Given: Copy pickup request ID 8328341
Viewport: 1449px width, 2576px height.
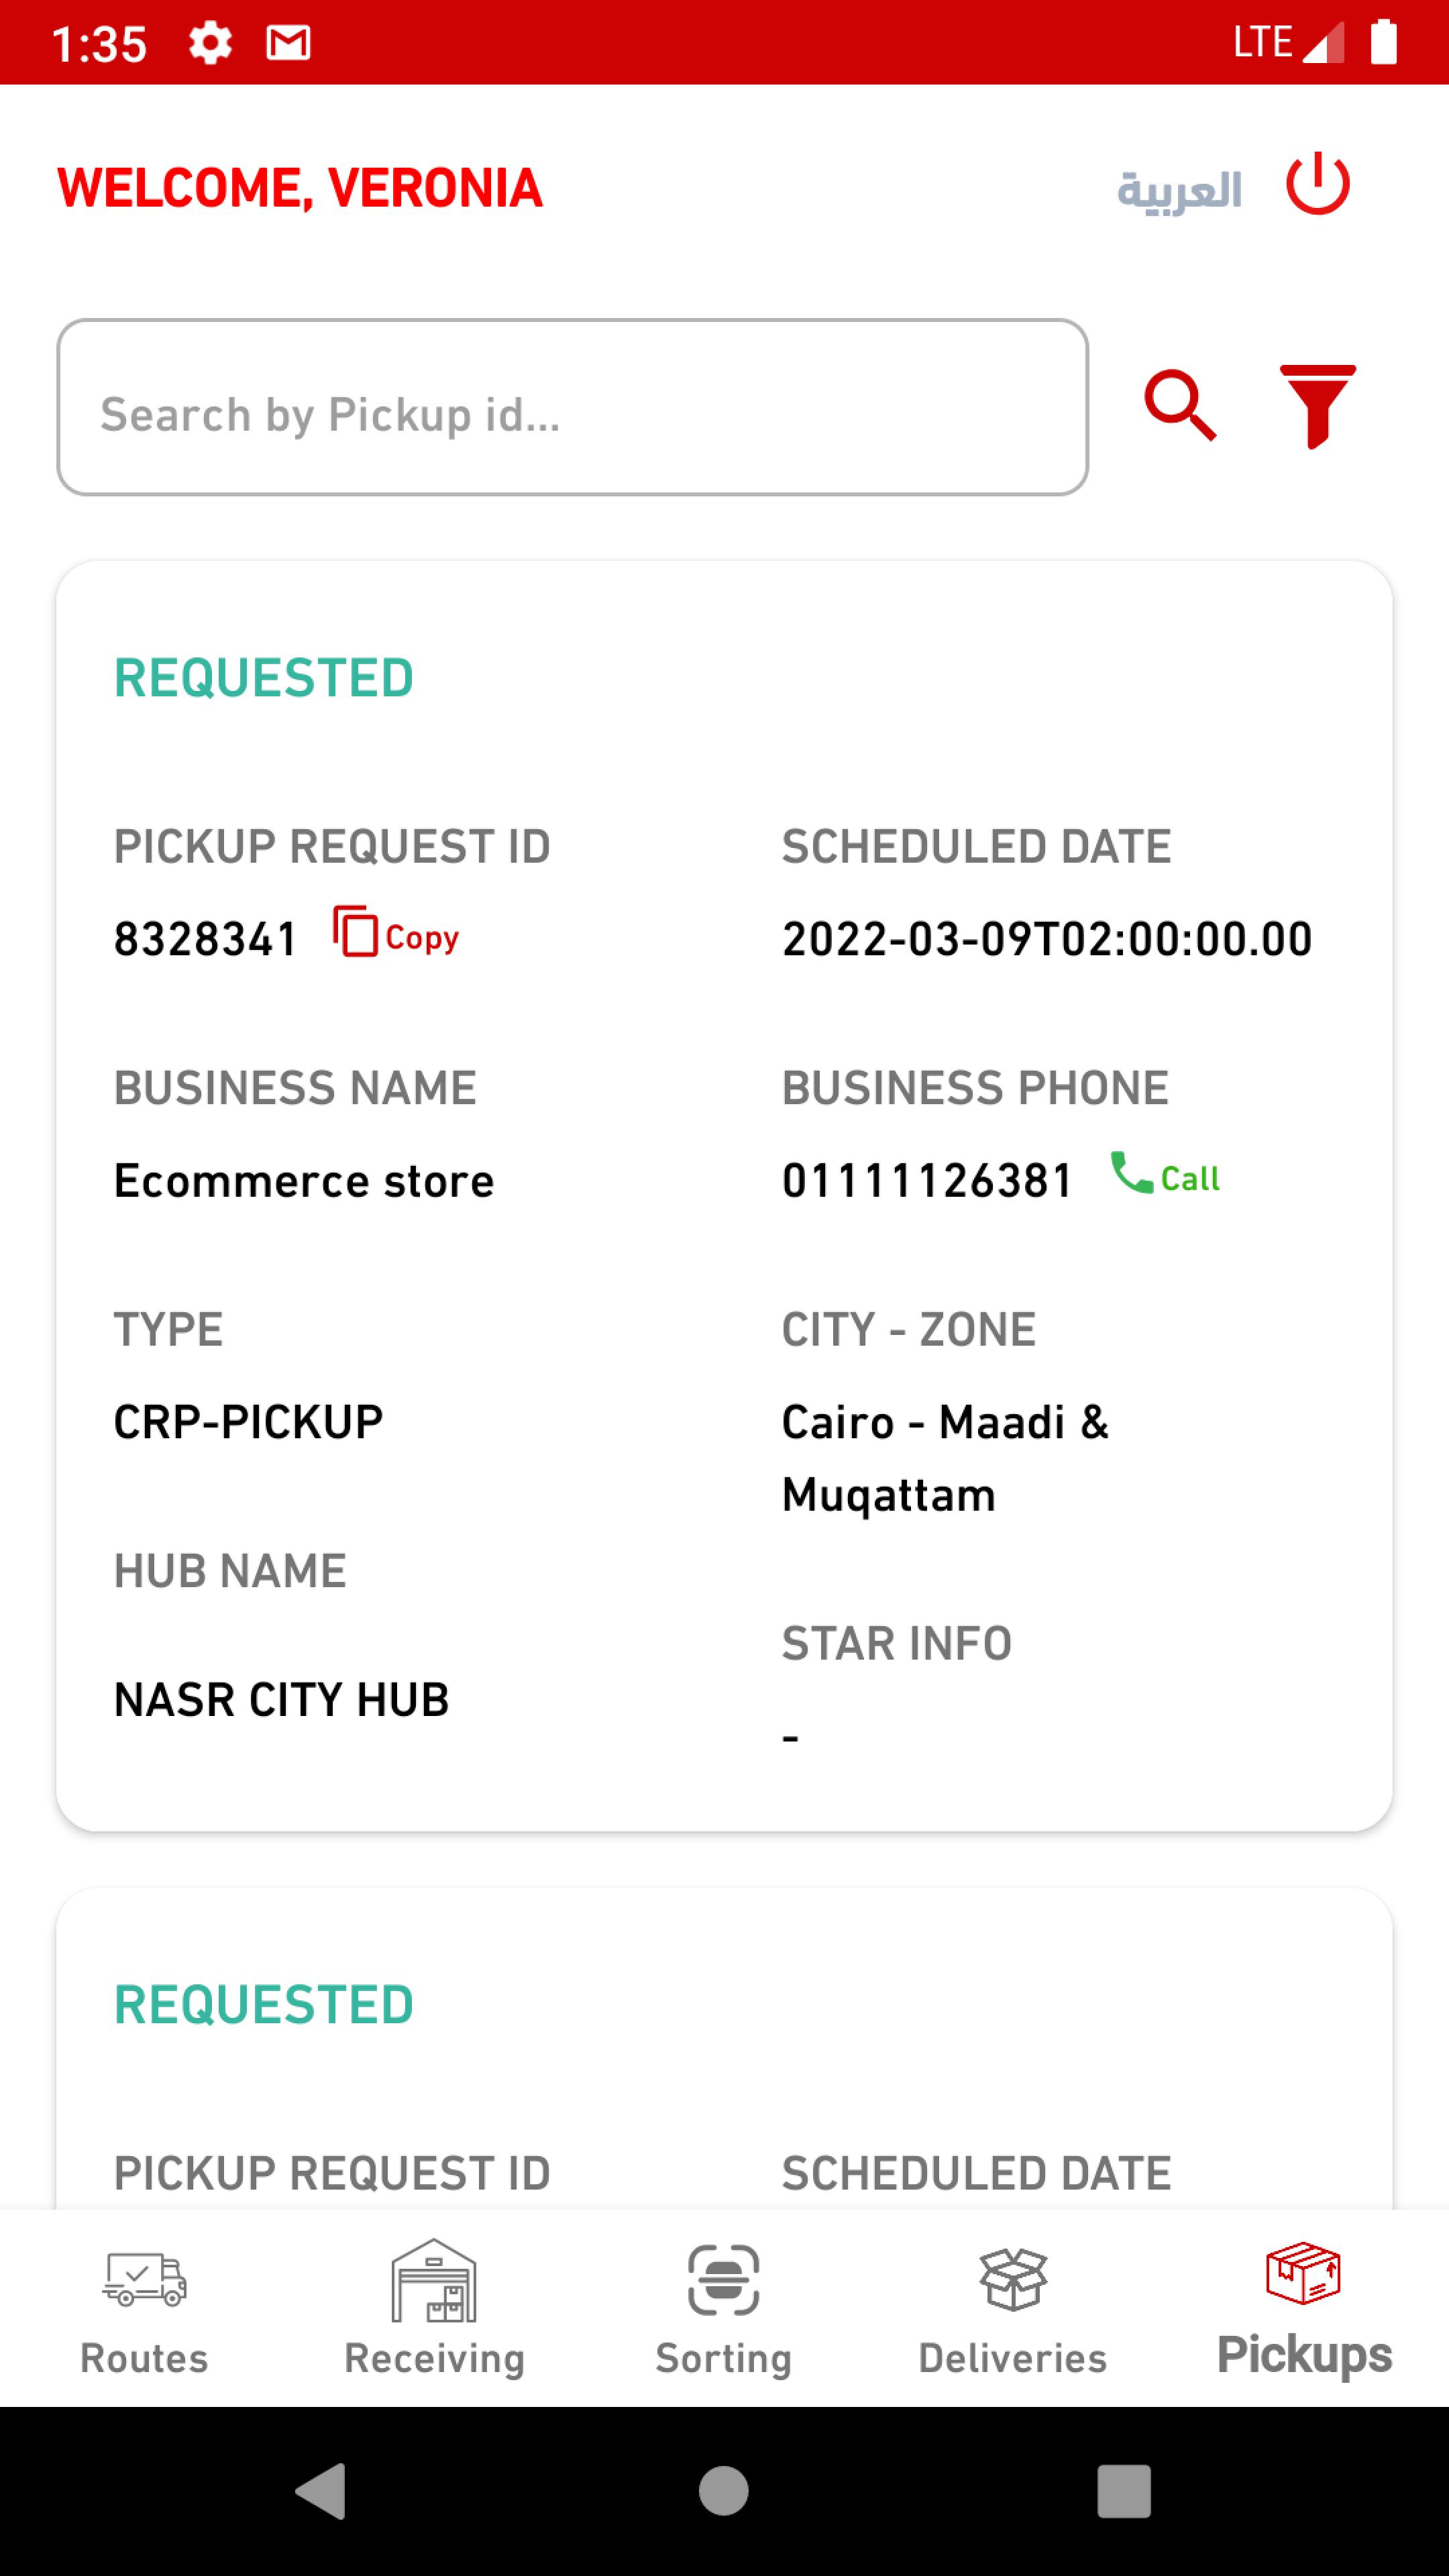Looking at the screenshot, I should [396, 932].
